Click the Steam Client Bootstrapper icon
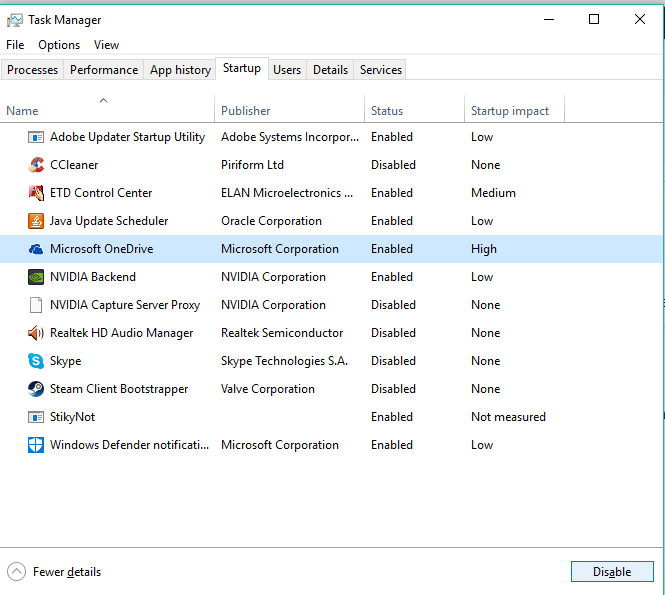This screenshot has height=595, width=665. 36,389
